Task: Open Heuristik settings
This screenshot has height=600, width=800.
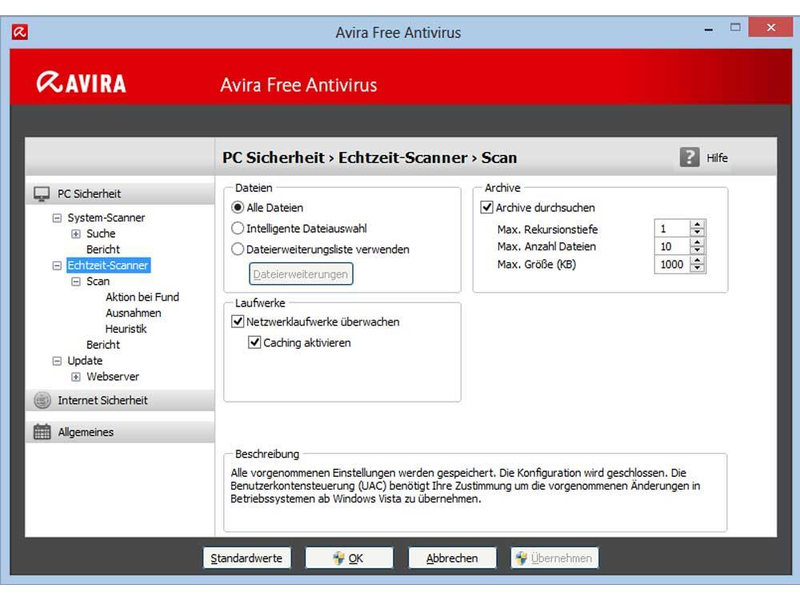Action: tap(126, 329)
